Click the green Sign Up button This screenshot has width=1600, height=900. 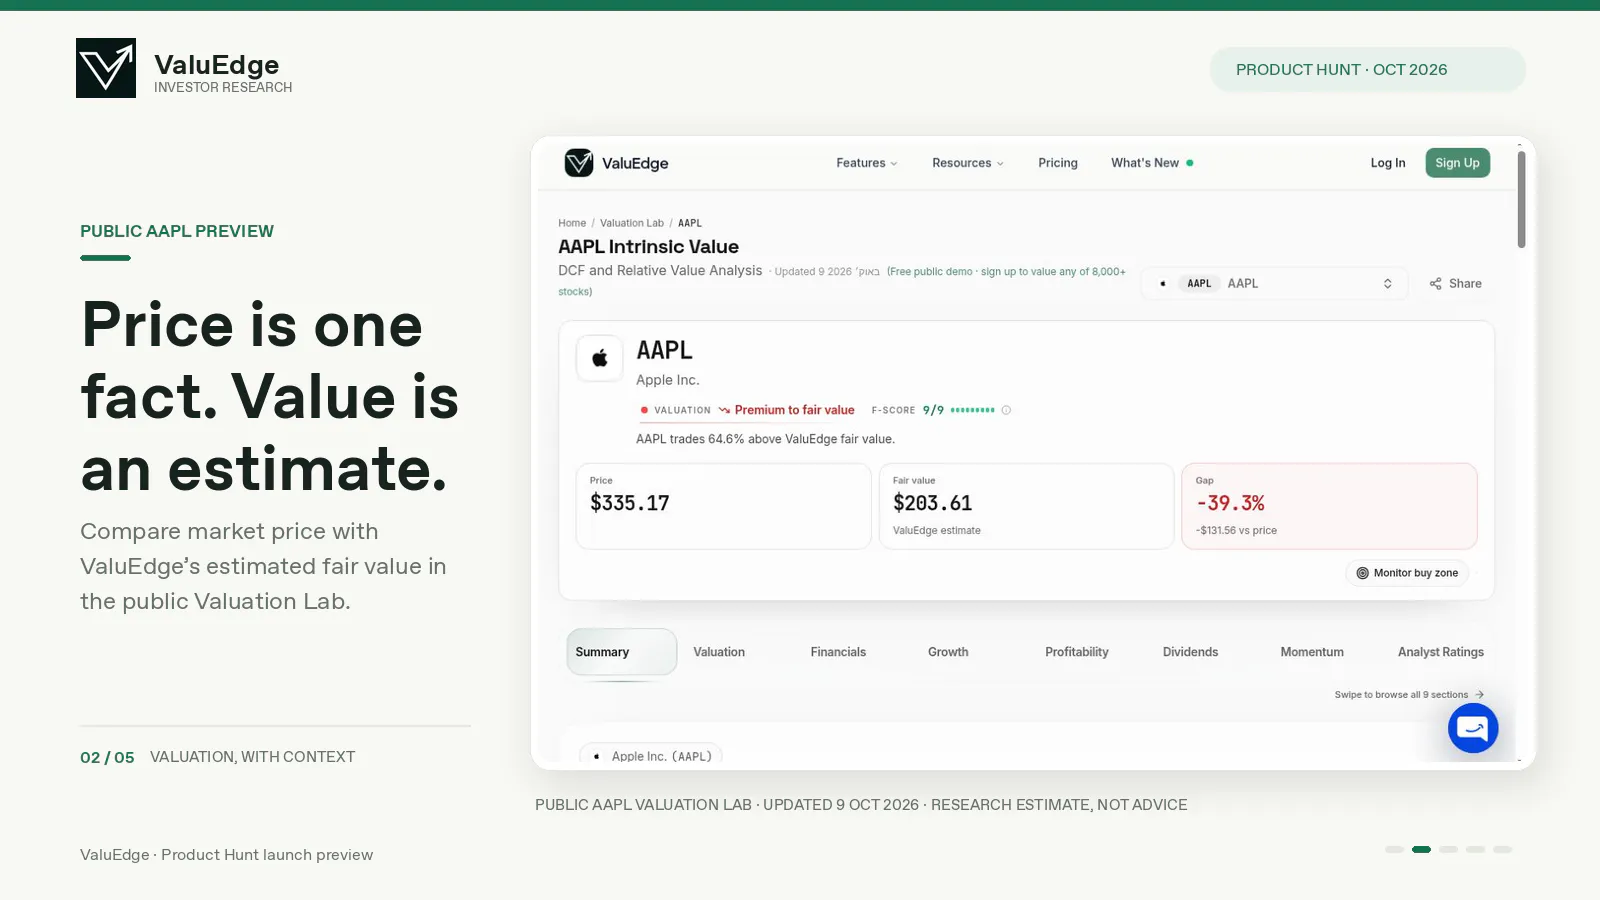point(1458,163)
